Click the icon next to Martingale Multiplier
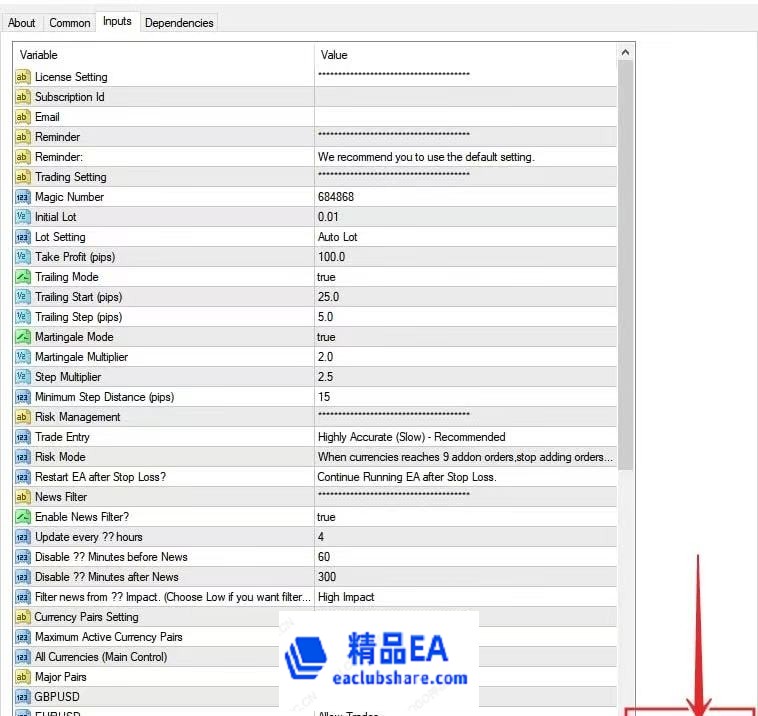The height and width of the screenshot is (716, 758). 22,357
